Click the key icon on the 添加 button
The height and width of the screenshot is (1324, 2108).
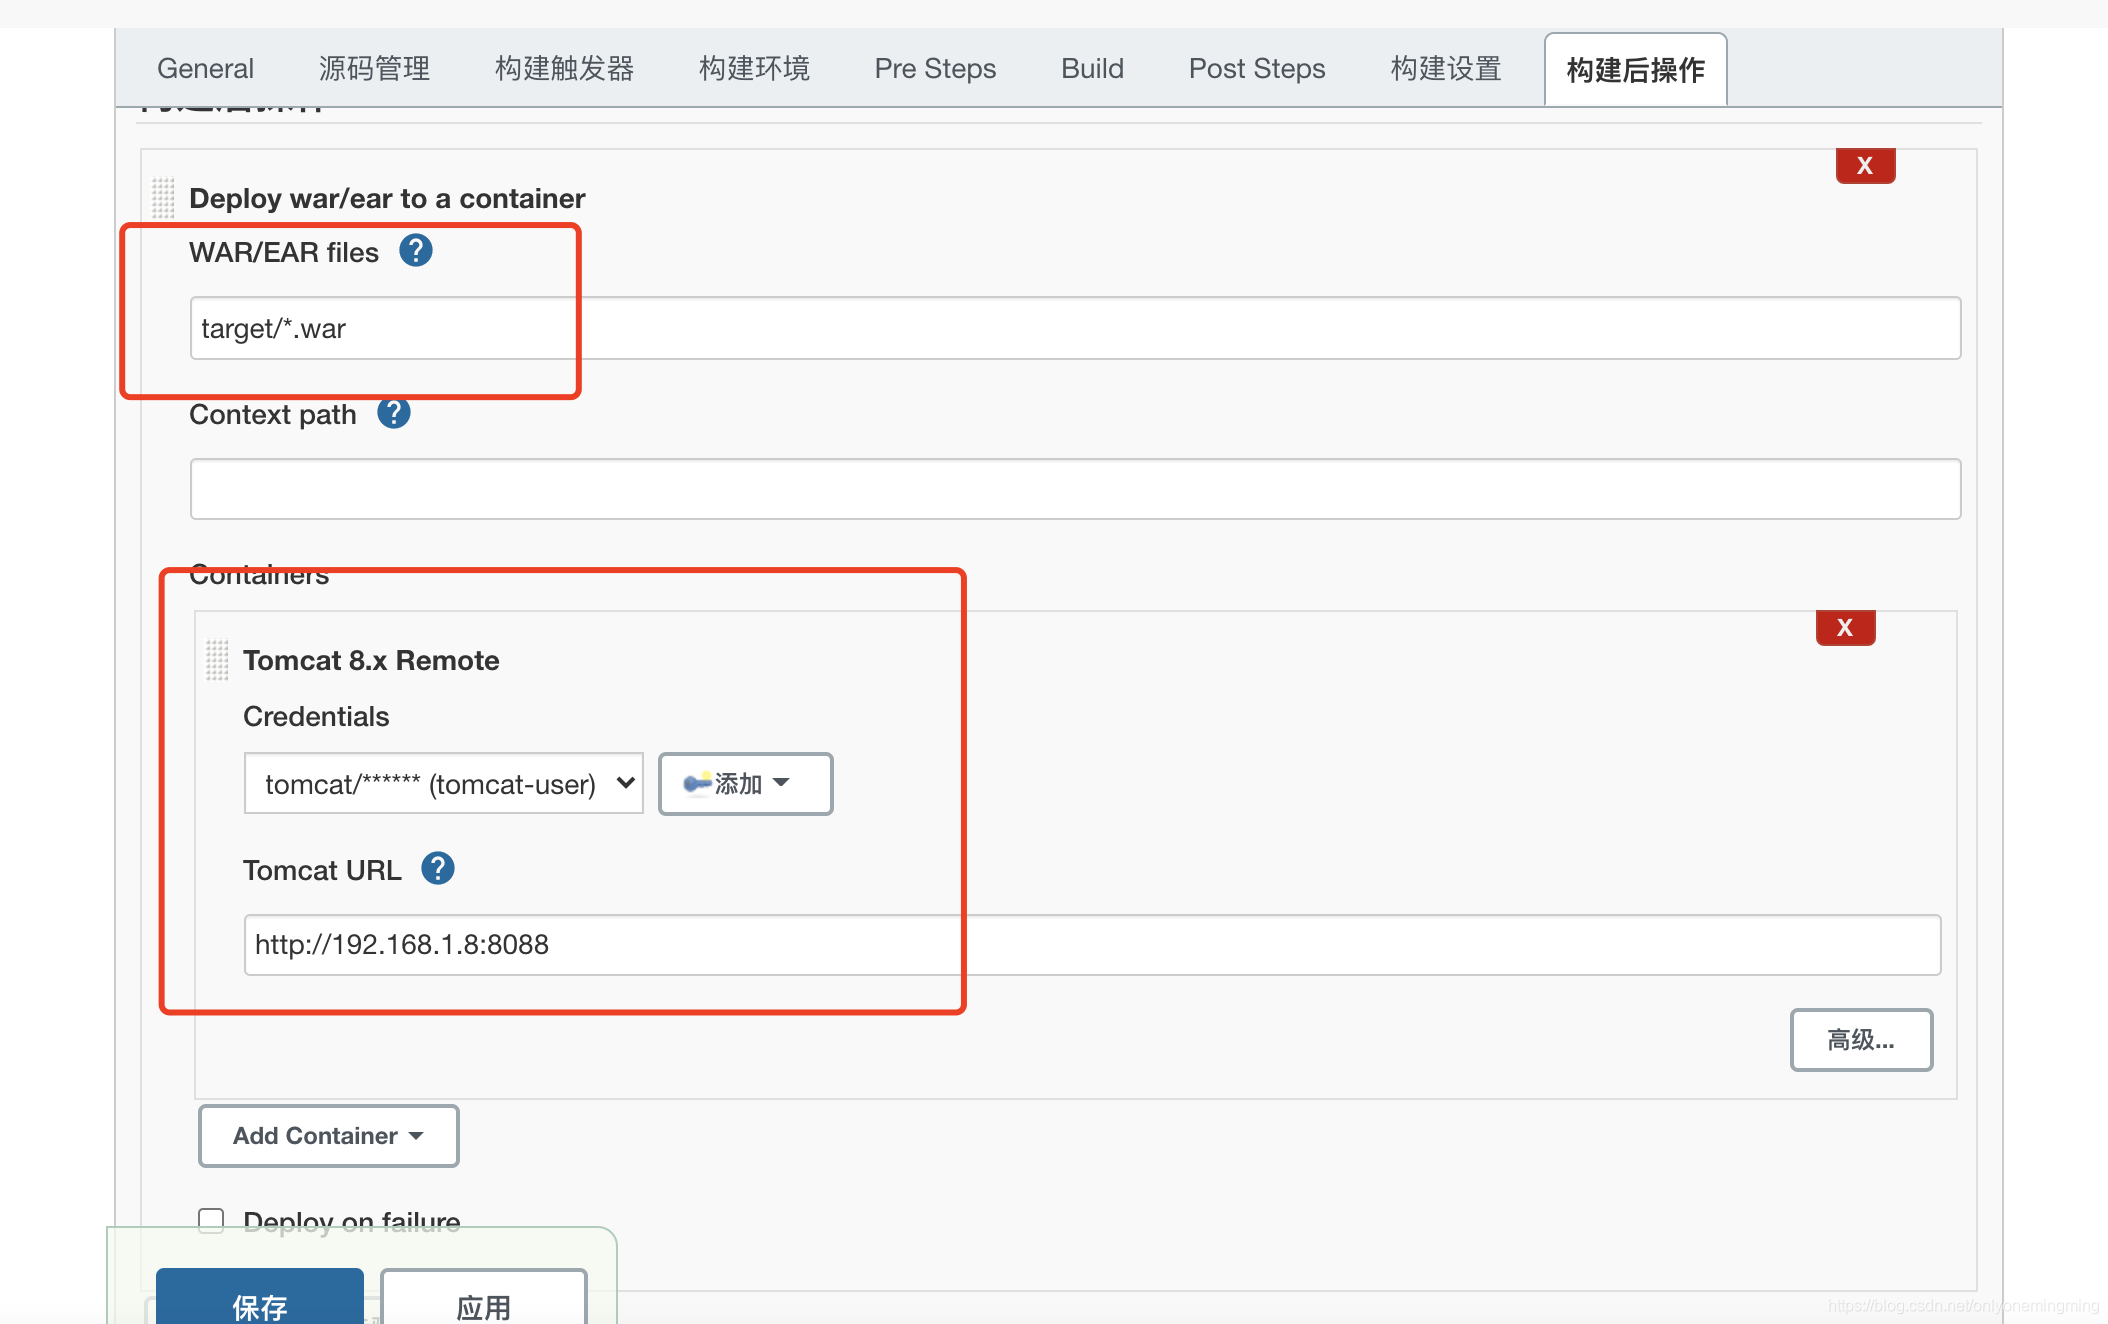coord(697,783)
